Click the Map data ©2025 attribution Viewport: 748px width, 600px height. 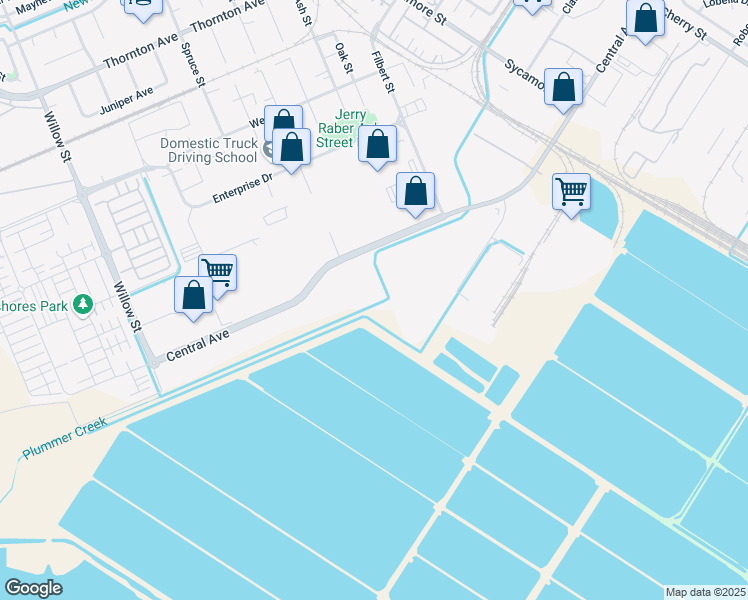coord(705,592)
